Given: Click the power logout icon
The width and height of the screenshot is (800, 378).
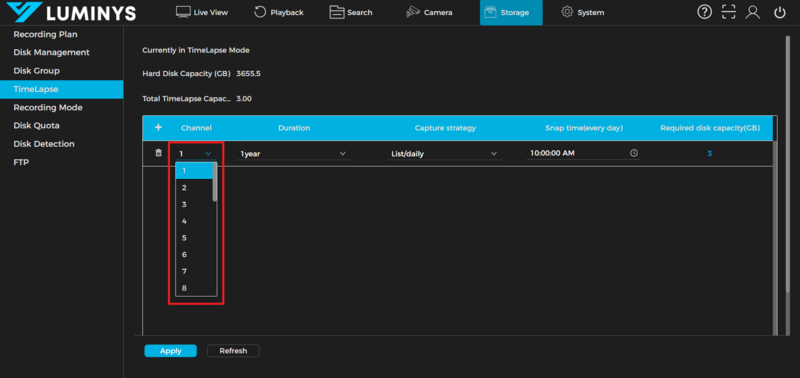Looking at the screenshot, I should pyautogui.click(x=780, y=12).
